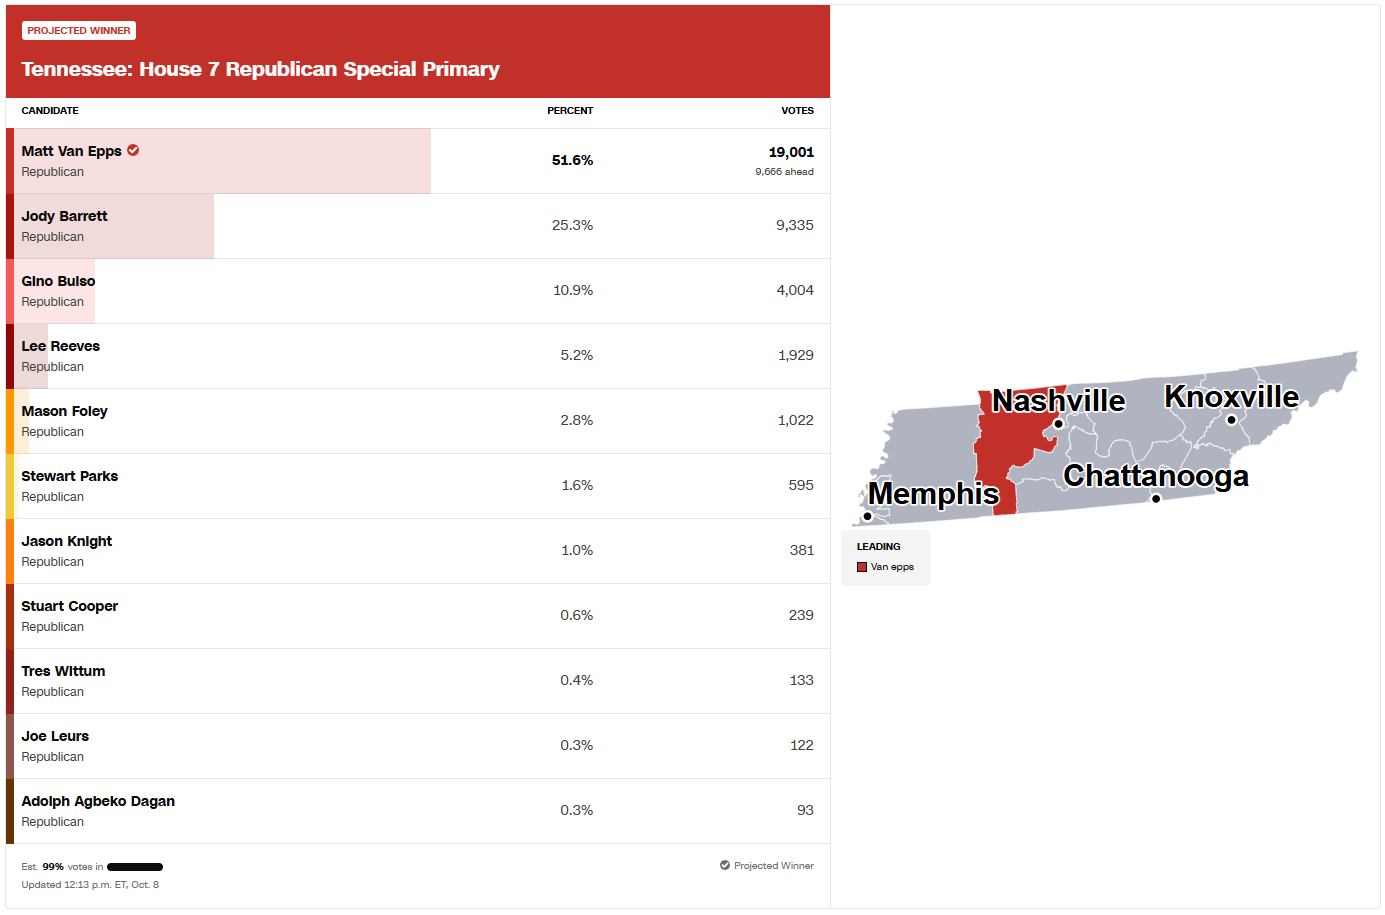Screen dimensions: 1385x915
Task: Click the Nashville city dot on map
Action: click(1058, 424)
